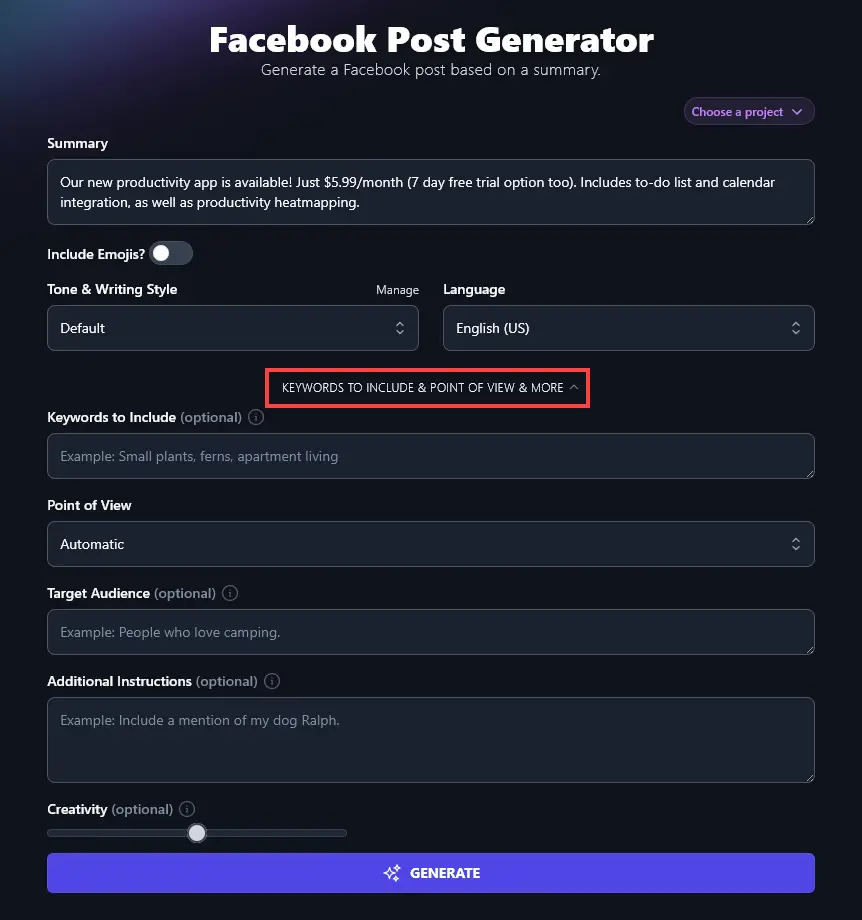
Task: Click the chevron icon on the Language selector
Action: point(795,328)
